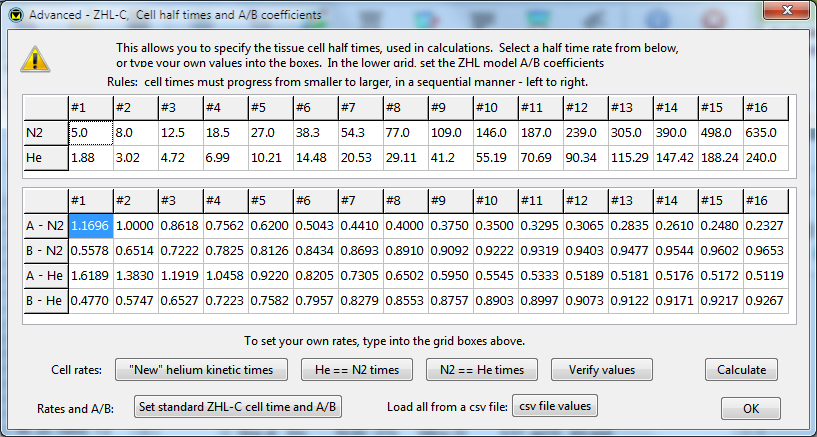This screenshot has height=437, width=817.
Task: Click the N2 == He times button
Action: 482,370
